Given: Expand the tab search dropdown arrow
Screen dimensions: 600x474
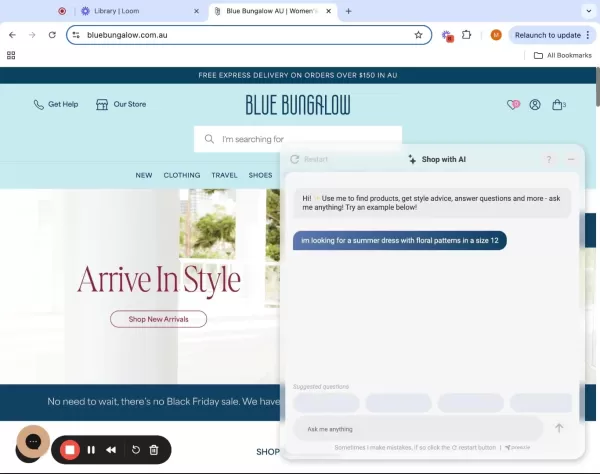Looking at the screenshot, I should [589, 11].
